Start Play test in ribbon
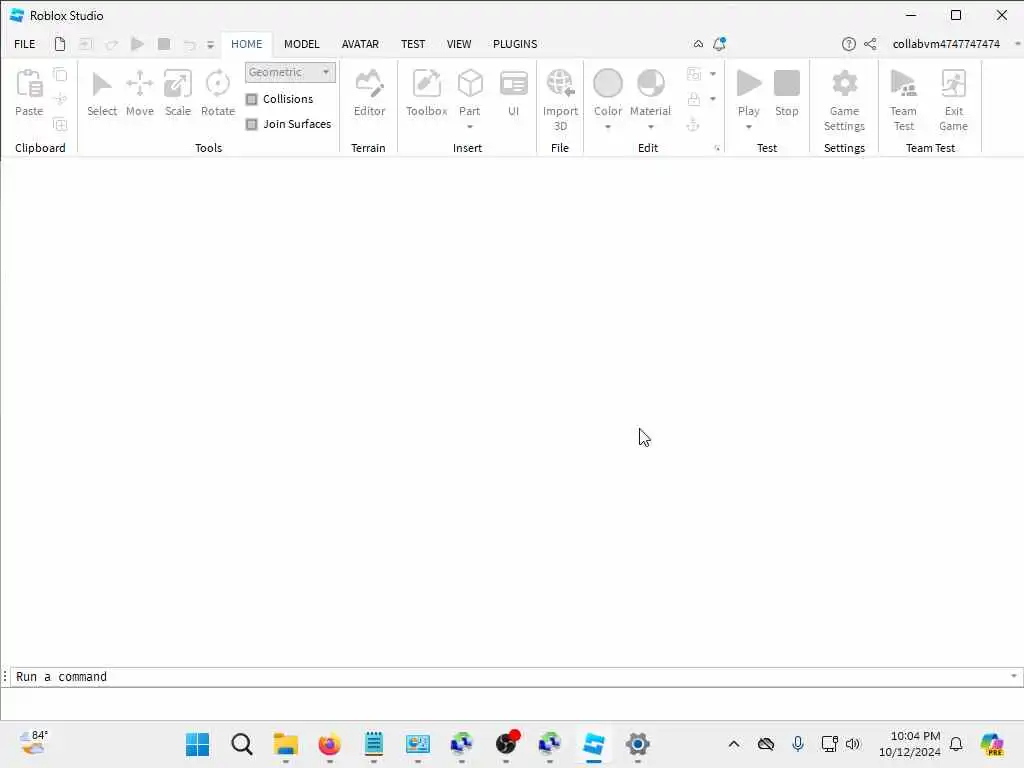The image size is (1024, 768). tap(748, 93)
